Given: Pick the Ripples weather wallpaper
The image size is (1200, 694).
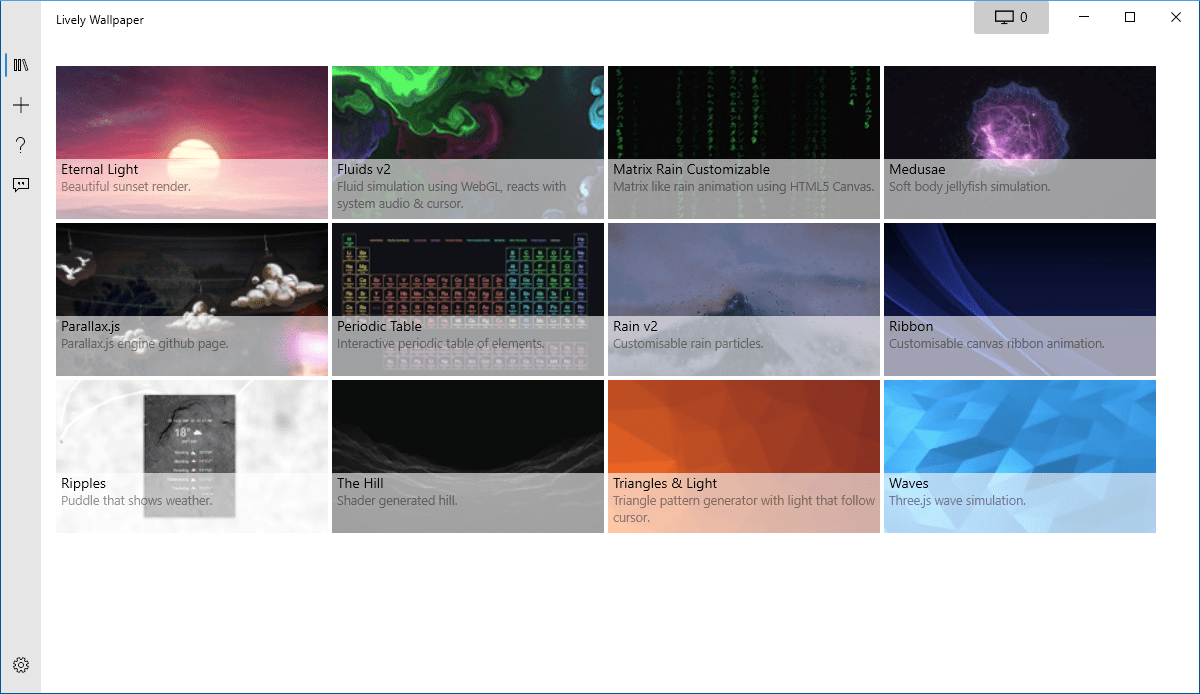Looking at the screenshot, I should click(192, 456).
